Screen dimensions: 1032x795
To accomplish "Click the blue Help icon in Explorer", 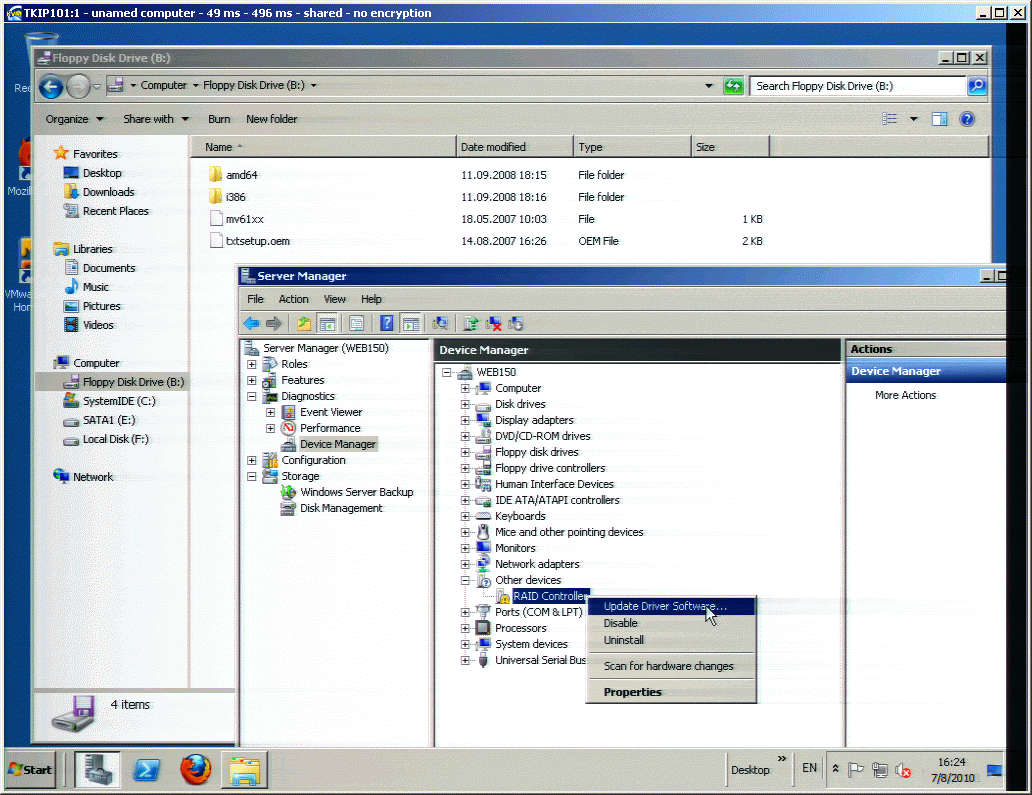I will click(x=967, y=119).
